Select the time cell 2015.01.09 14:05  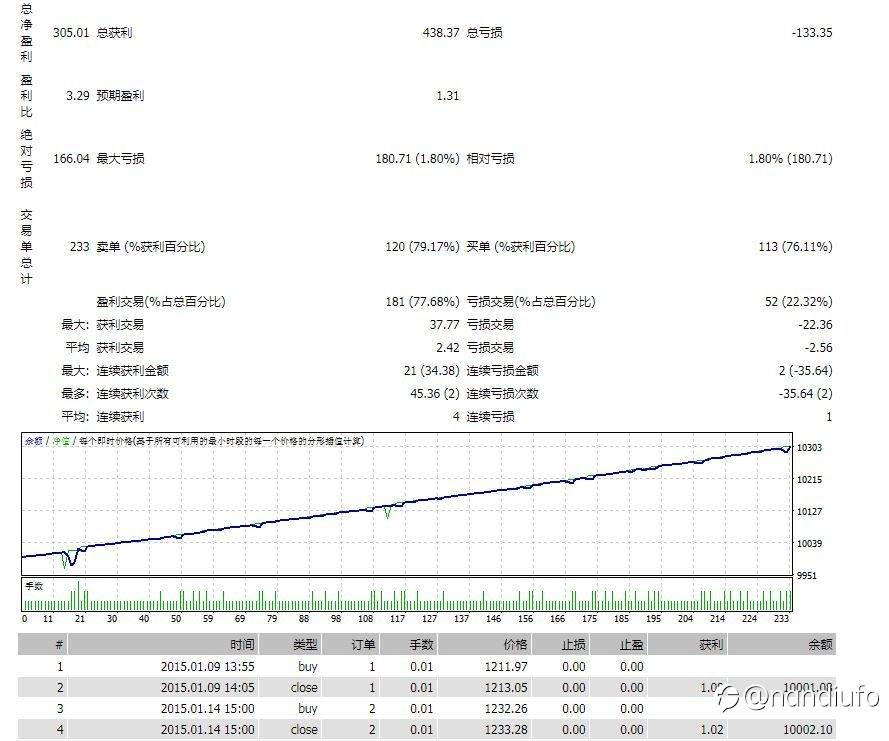pos(208,688)
